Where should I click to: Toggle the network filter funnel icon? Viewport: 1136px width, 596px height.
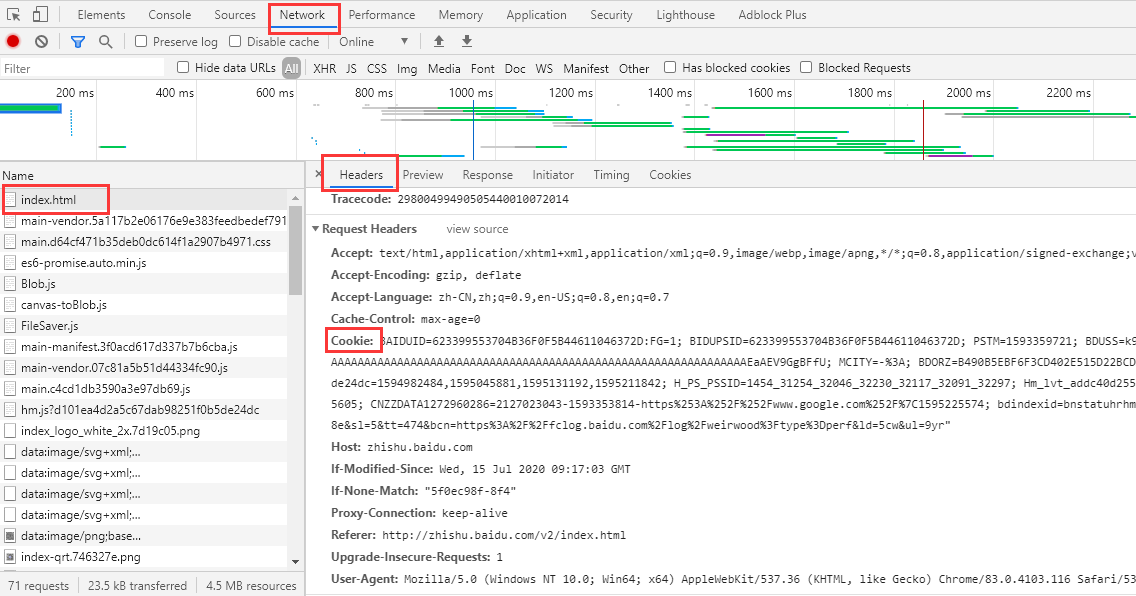pyautogui.click(x=78, y=41)
